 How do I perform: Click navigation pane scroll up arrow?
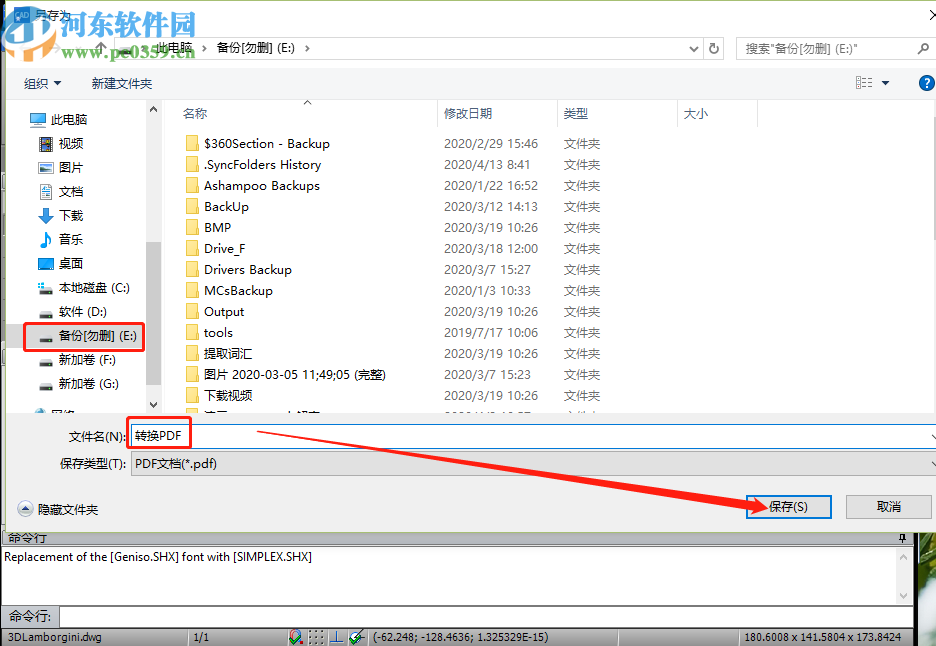click(153, 110)
